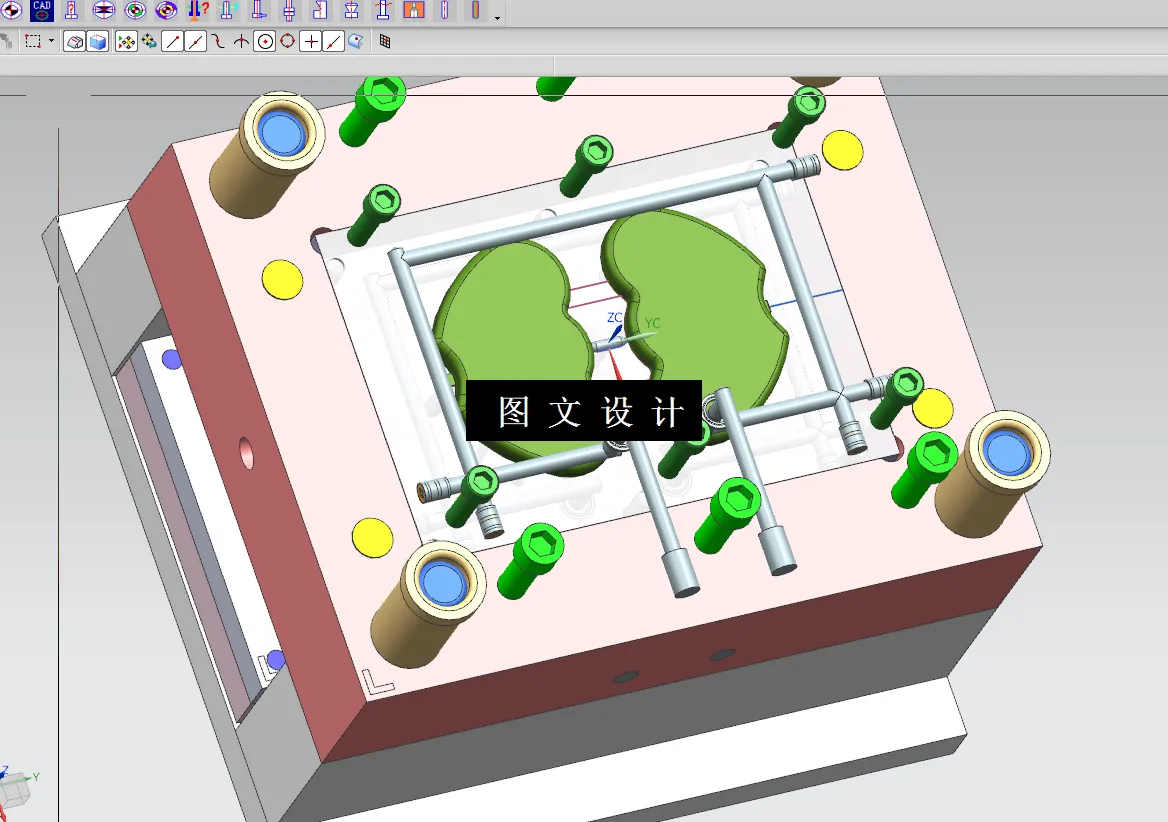The image size is (1168, 822).
Task: Toggle Arc Center snap with circled dot icon
Action: coord(266,41)
